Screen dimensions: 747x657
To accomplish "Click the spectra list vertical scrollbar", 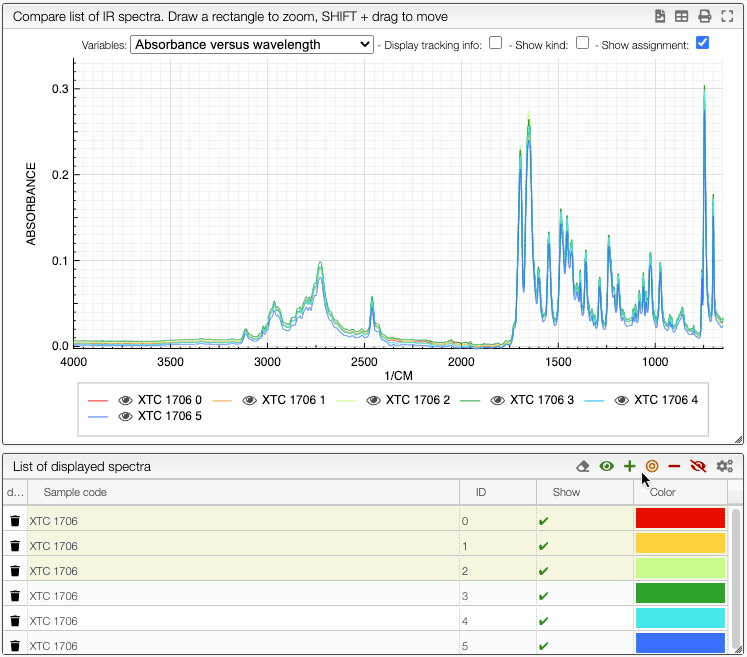I will coord(736,579).
